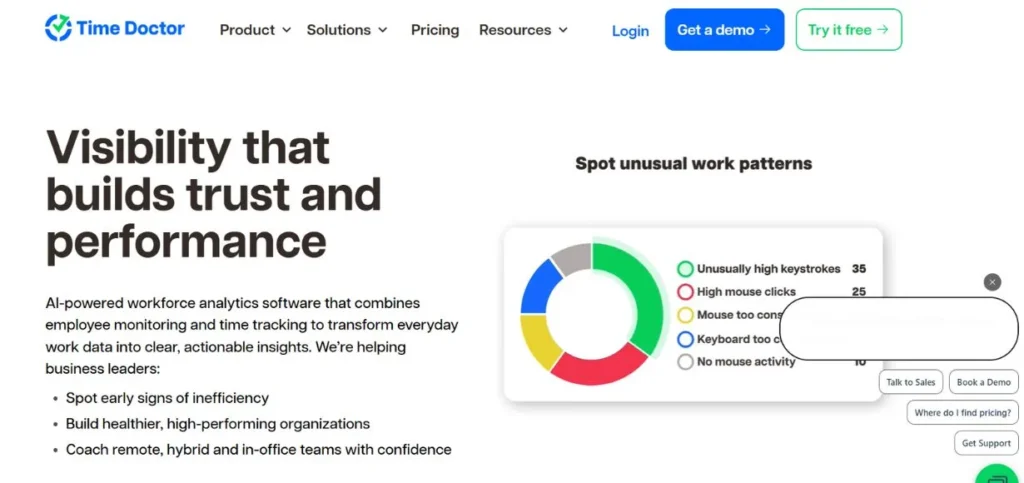This screenshot has width=1024, height=483.
Task: Open the Resources navigation item
Action: pos(515,30)
